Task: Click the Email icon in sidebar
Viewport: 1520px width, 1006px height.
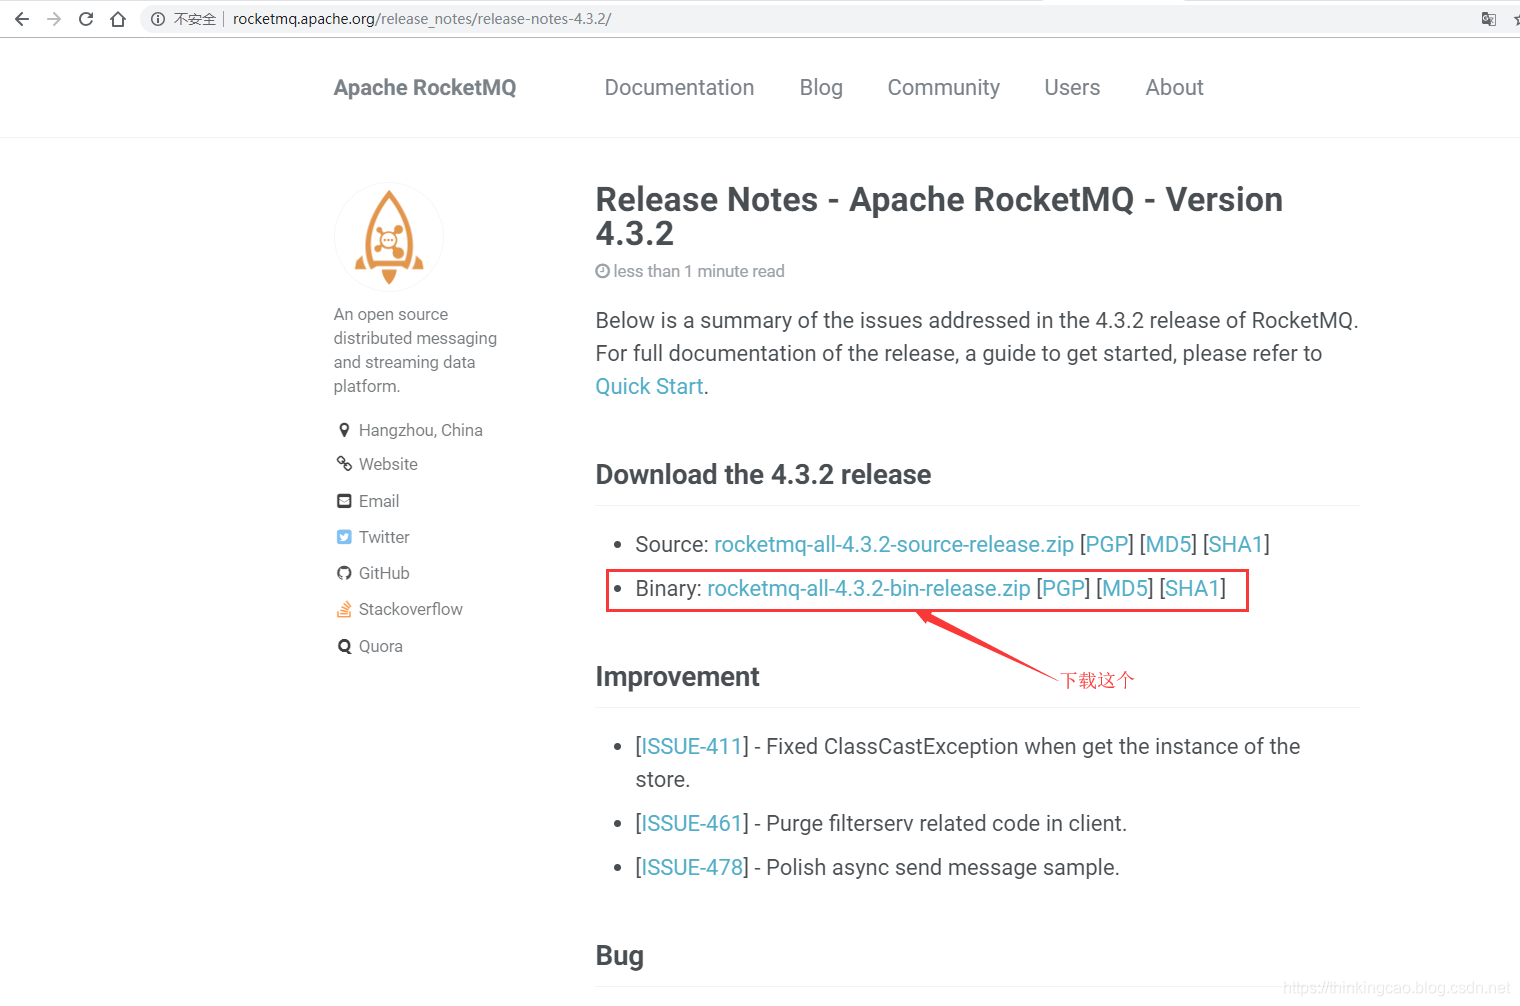Action: click(344, 501)
